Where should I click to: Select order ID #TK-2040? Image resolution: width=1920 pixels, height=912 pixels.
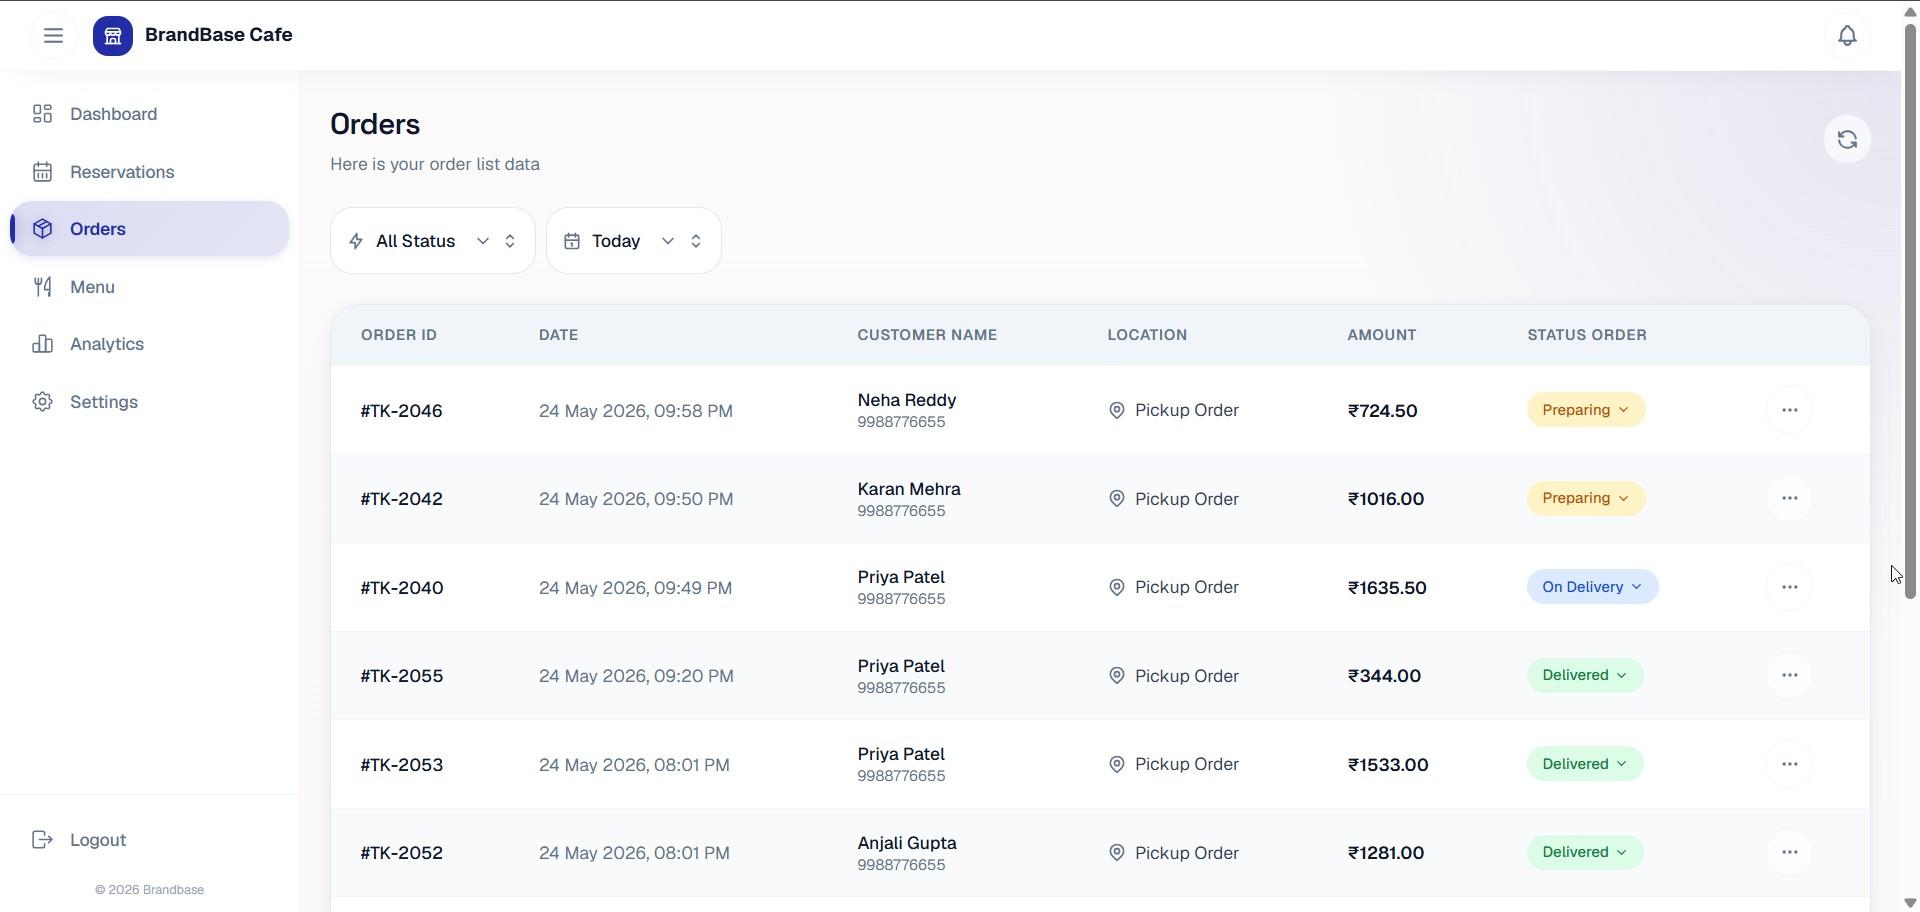(x=402, y=588)
